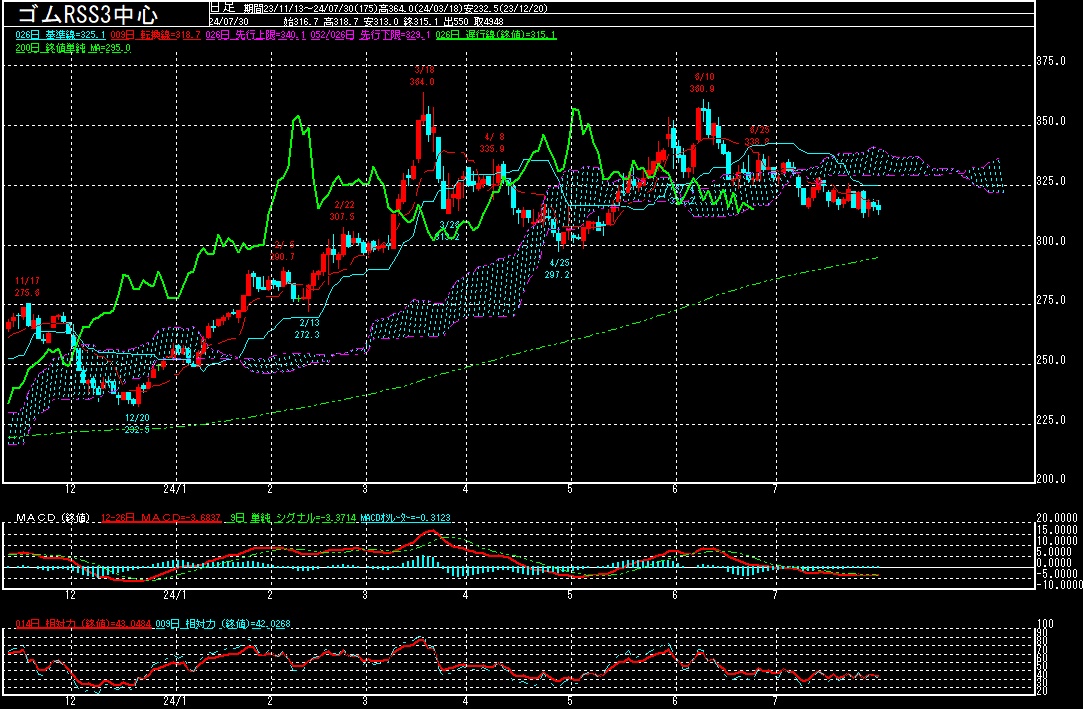This screenshot has height=709, width=1083.
Task: Click the 026日 遅行線(終値)=315.1 legend
Action: point(496,35)
